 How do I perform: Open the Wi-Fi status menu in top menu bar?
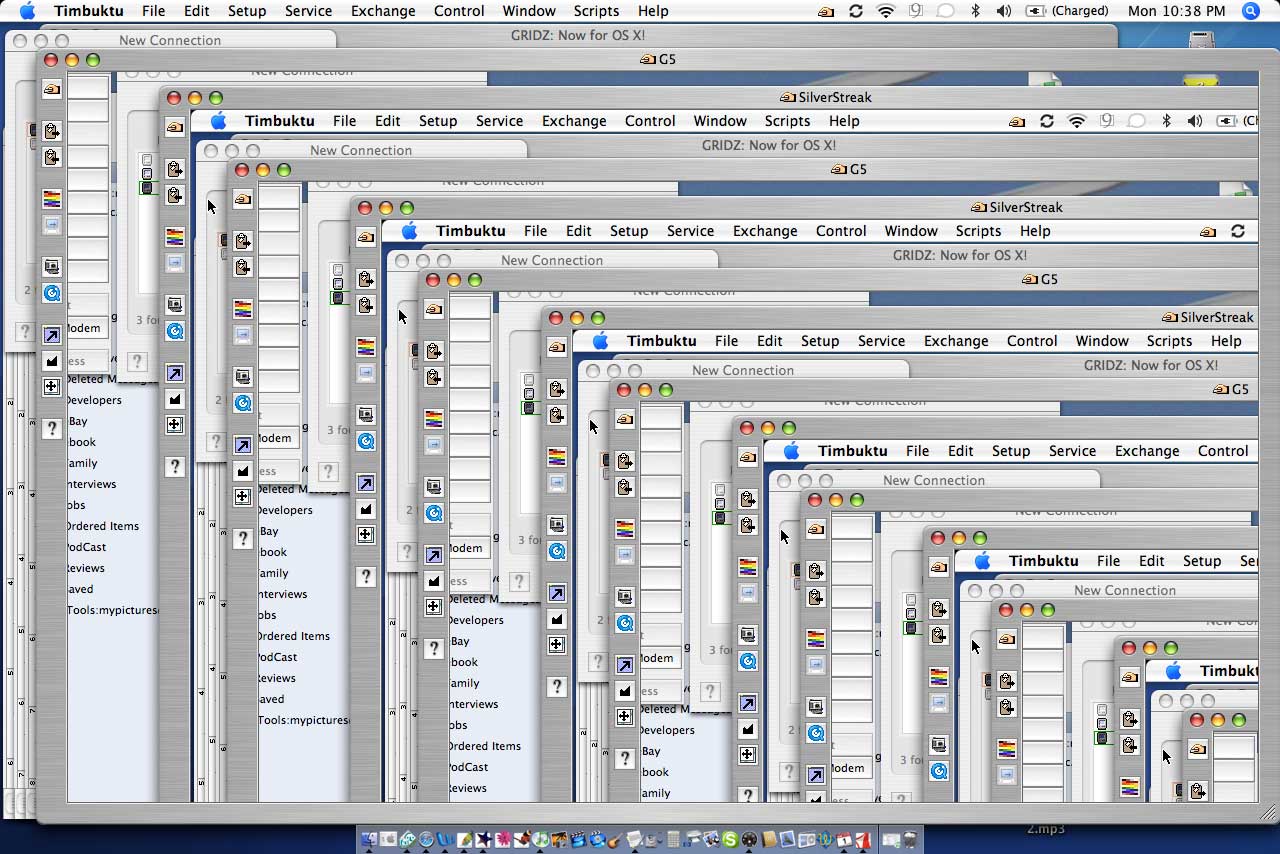[886, 11]
